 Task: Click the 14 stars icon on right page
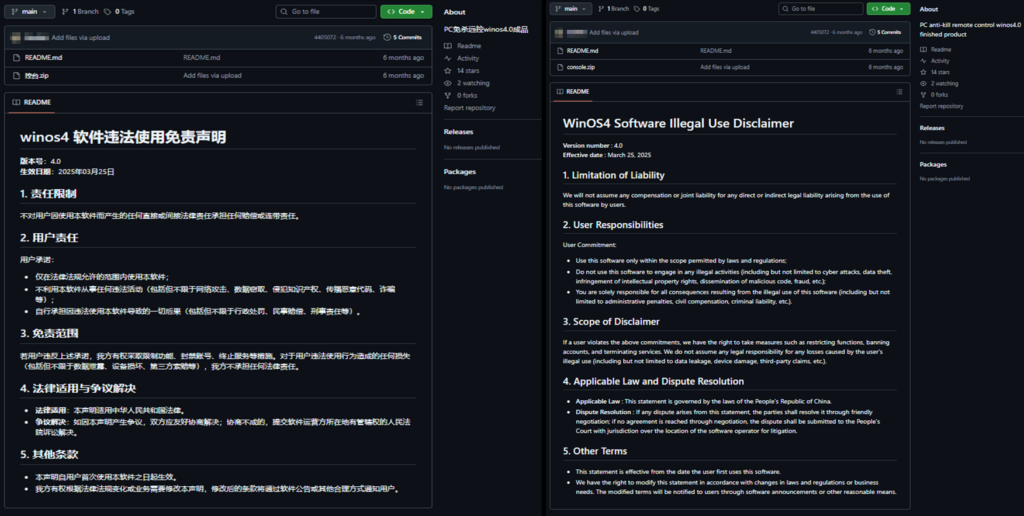tap(923, 72)
